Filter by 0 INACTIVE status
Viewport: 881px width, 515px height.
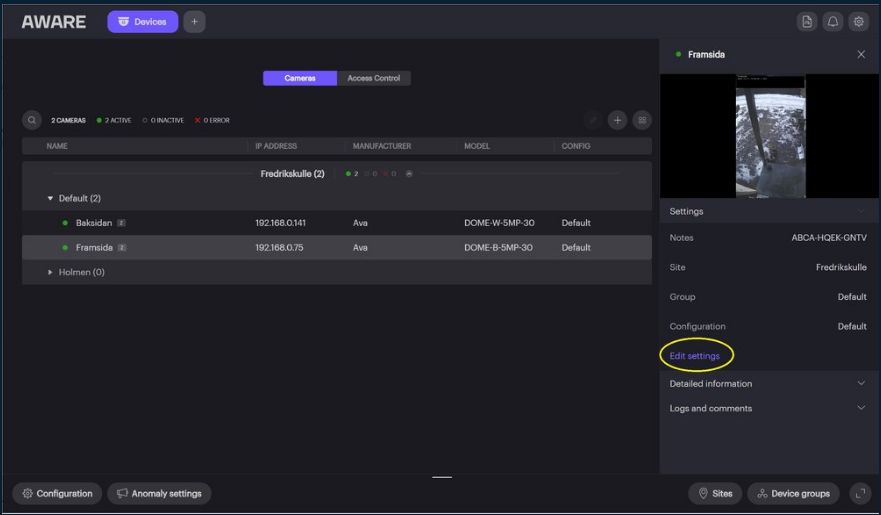point(163,120)
